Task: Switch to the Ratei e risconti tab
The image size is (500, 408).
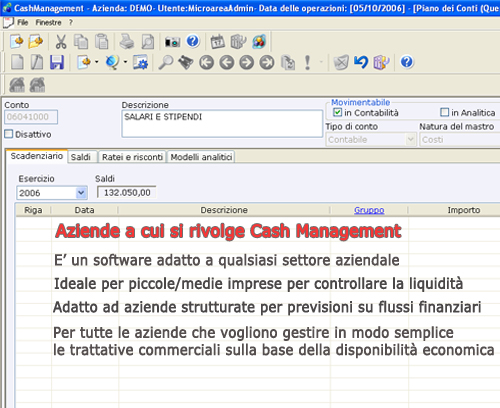Action: pos(132,157)
